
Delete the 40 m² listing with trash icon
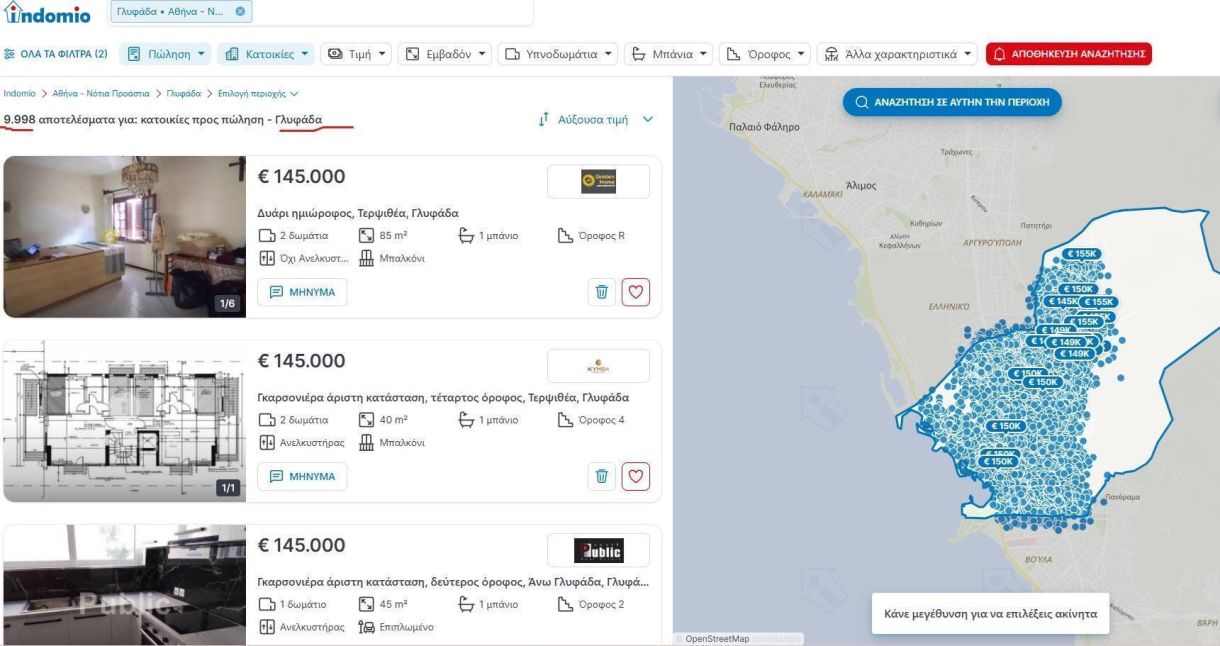click(x=601, y=477)
